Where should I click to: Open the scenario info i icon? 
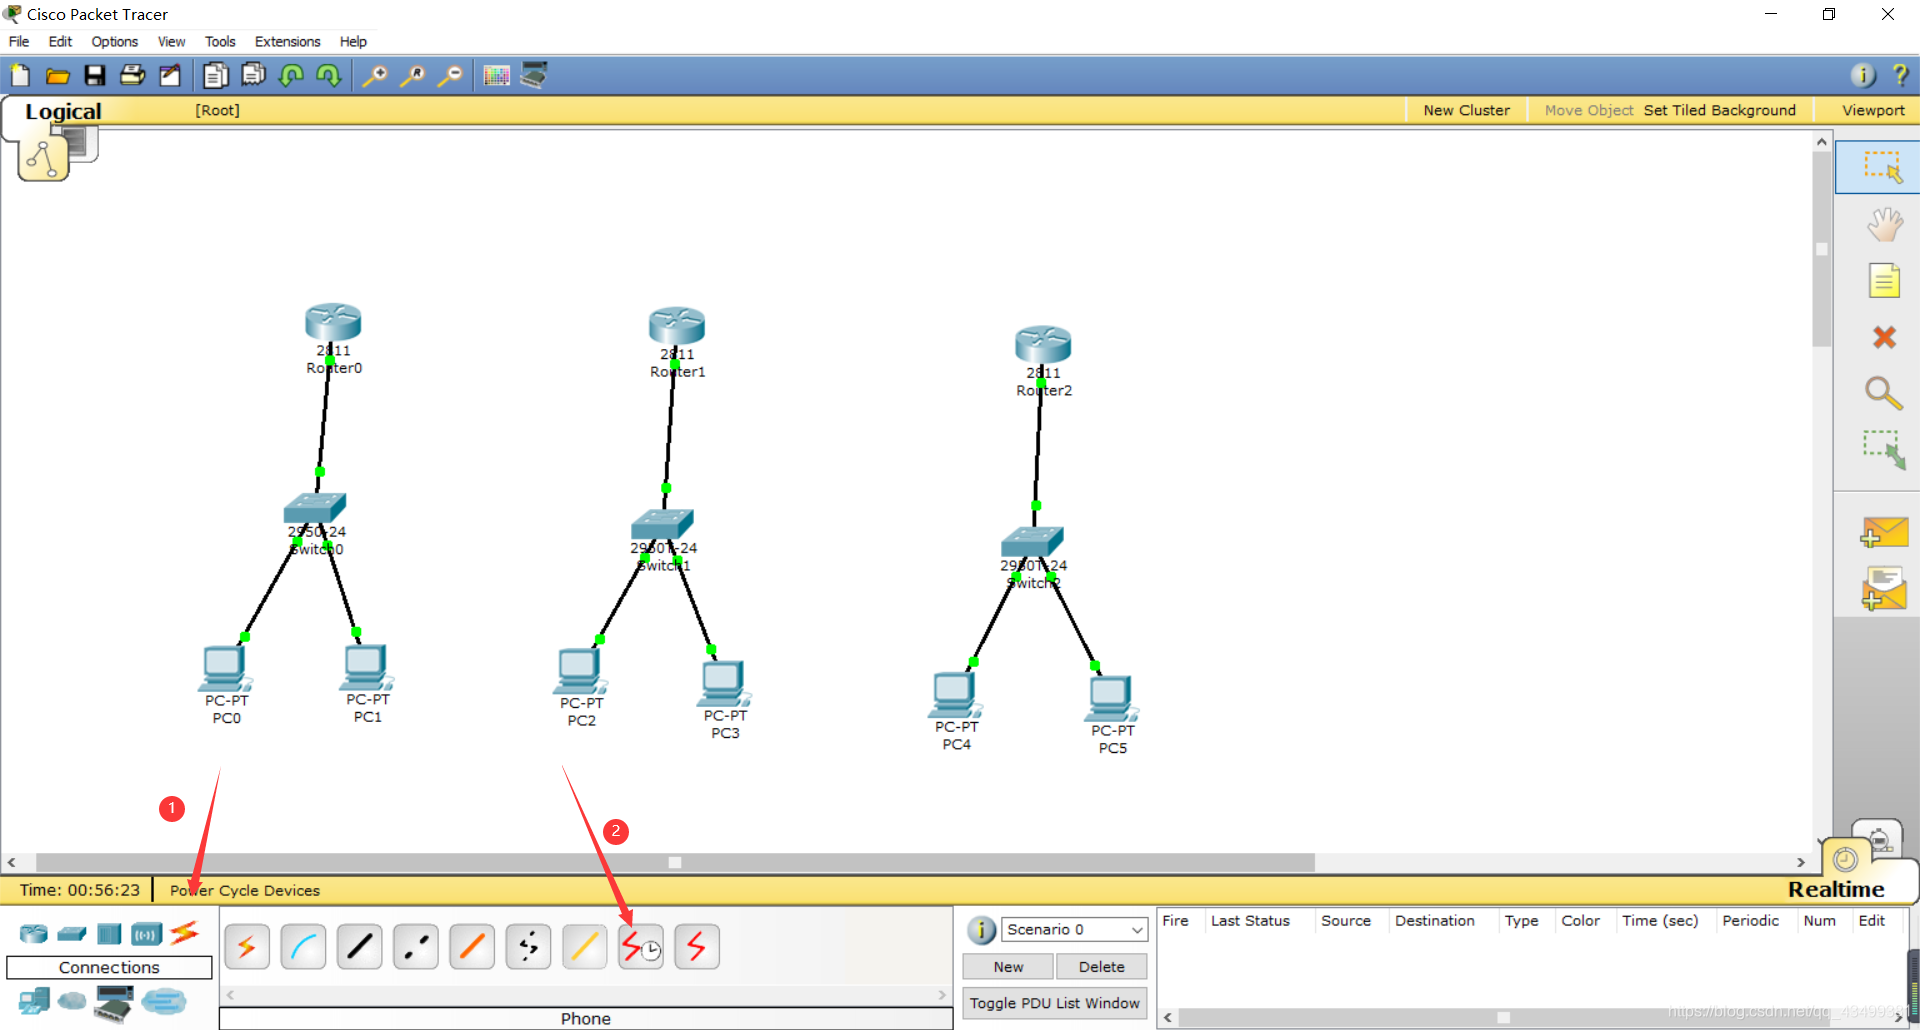point(982,930)
